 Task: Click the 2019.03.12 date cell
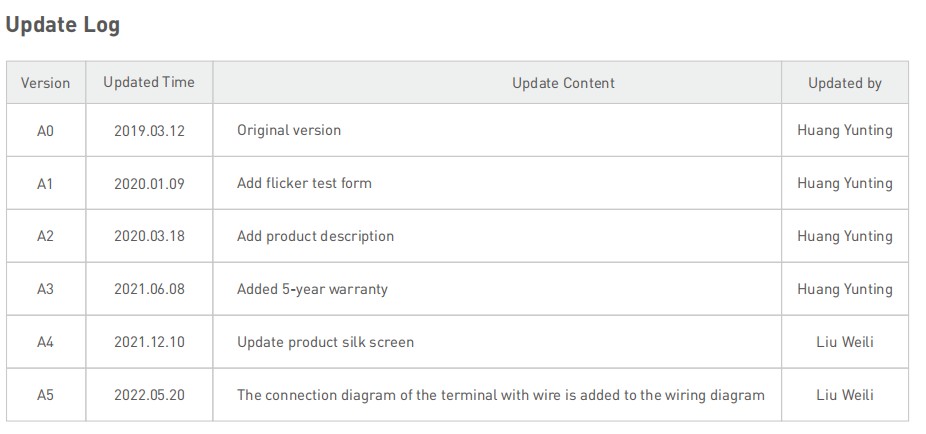point(149,130)
